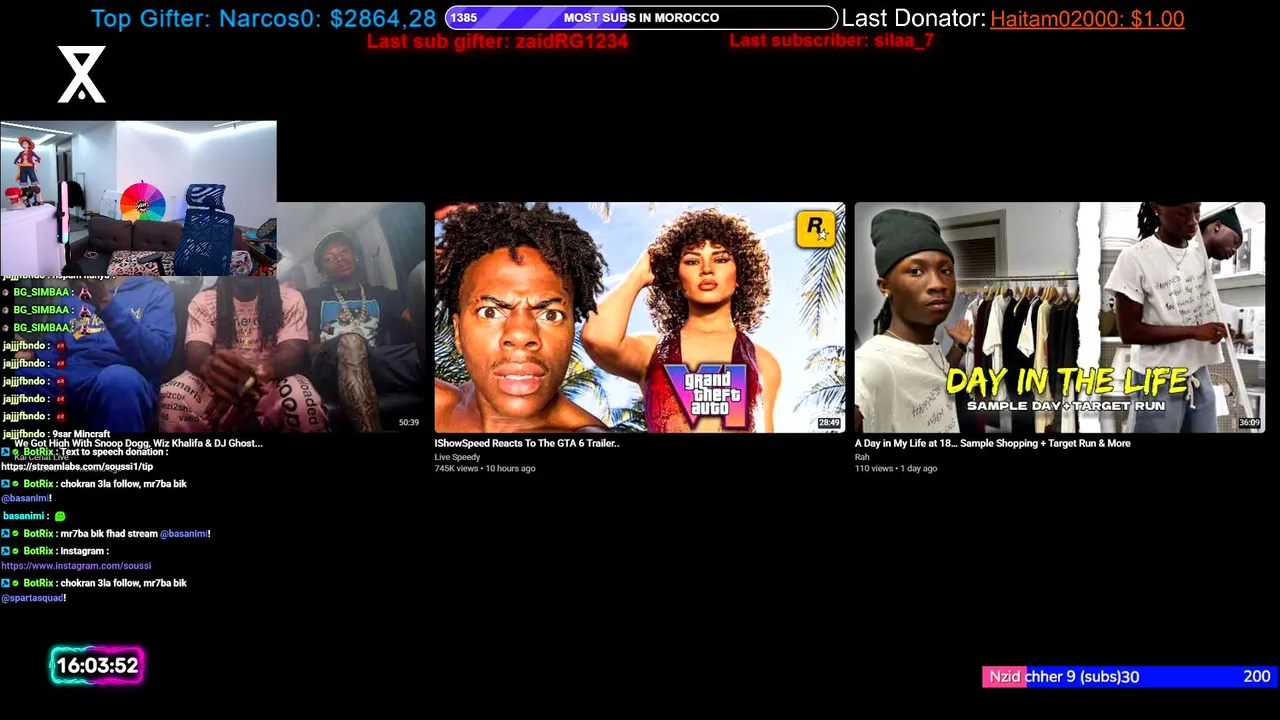
Task: Click the 50:39 duration badge
Action: click(409, 423)
